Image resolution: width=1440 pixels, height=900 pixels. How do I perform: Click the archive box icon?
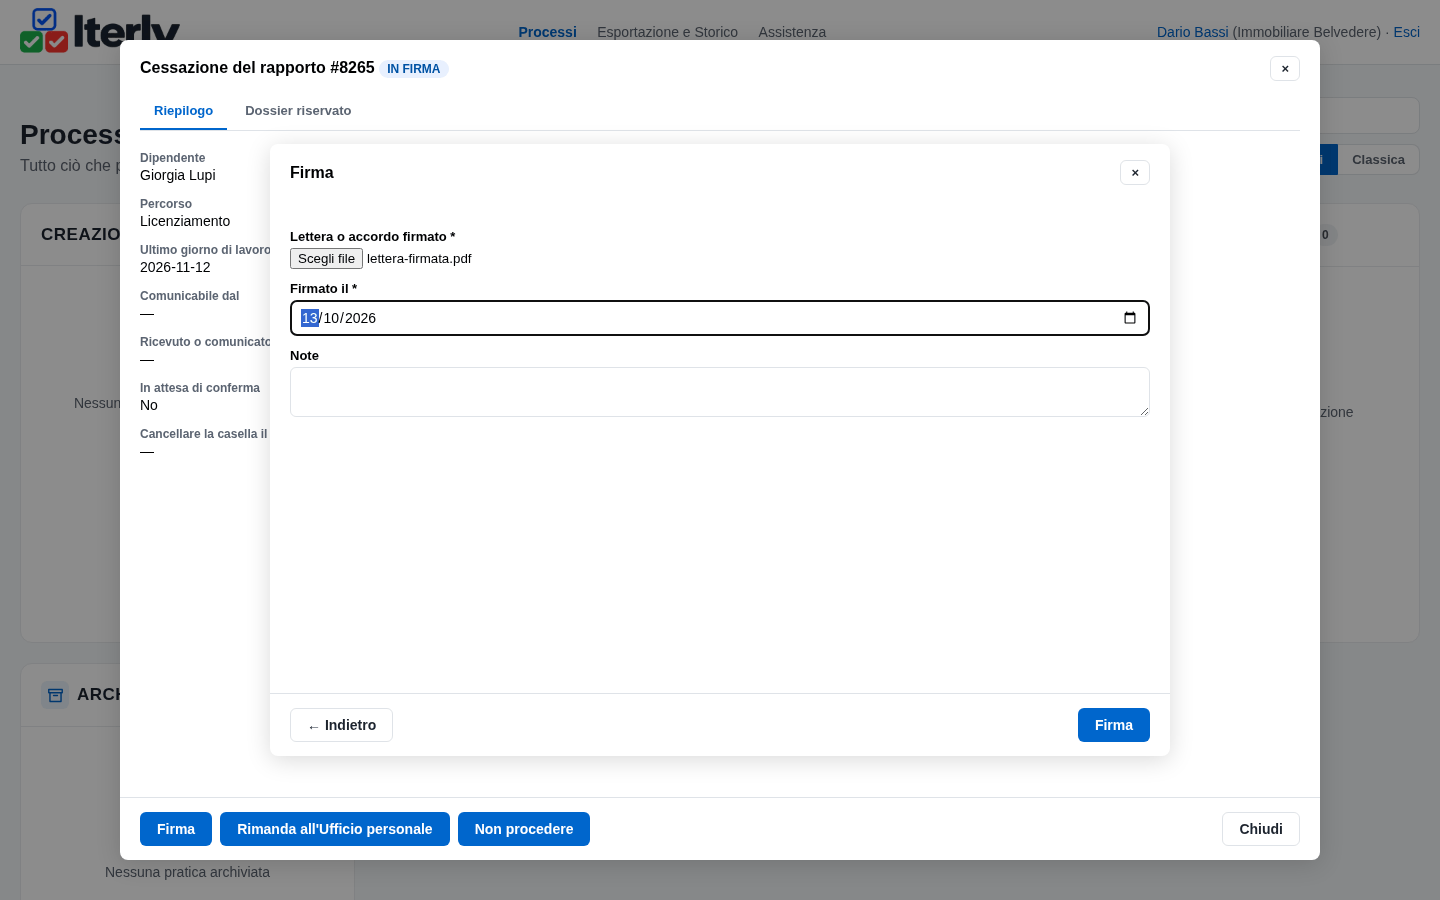(55, 695)
